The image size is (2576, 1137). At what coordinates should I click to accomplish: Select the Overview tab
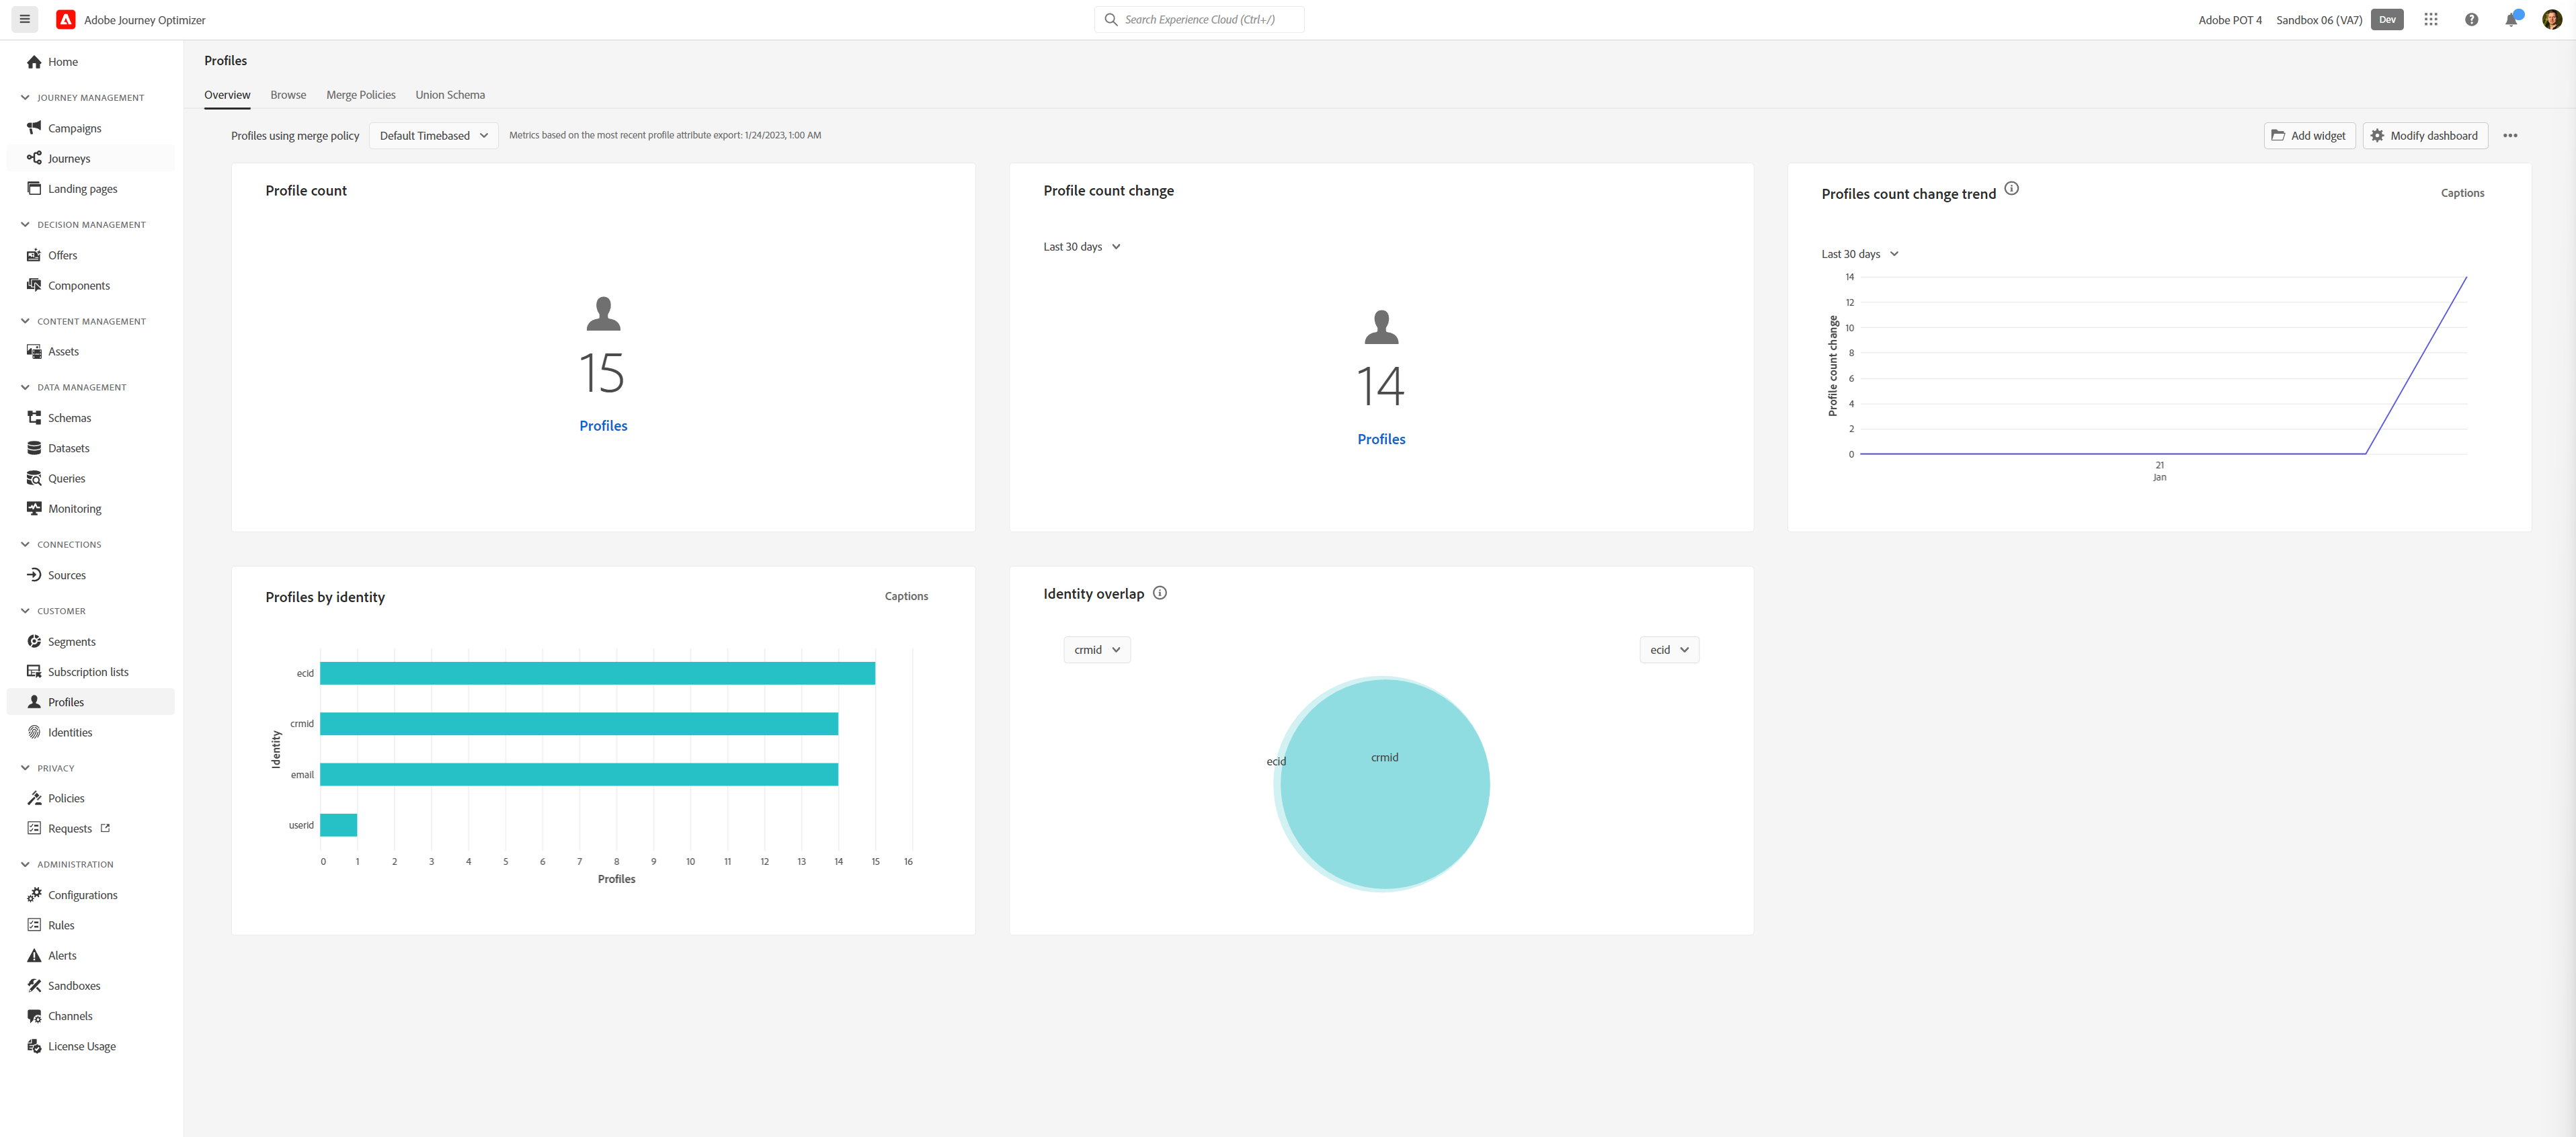click(227, 95)
